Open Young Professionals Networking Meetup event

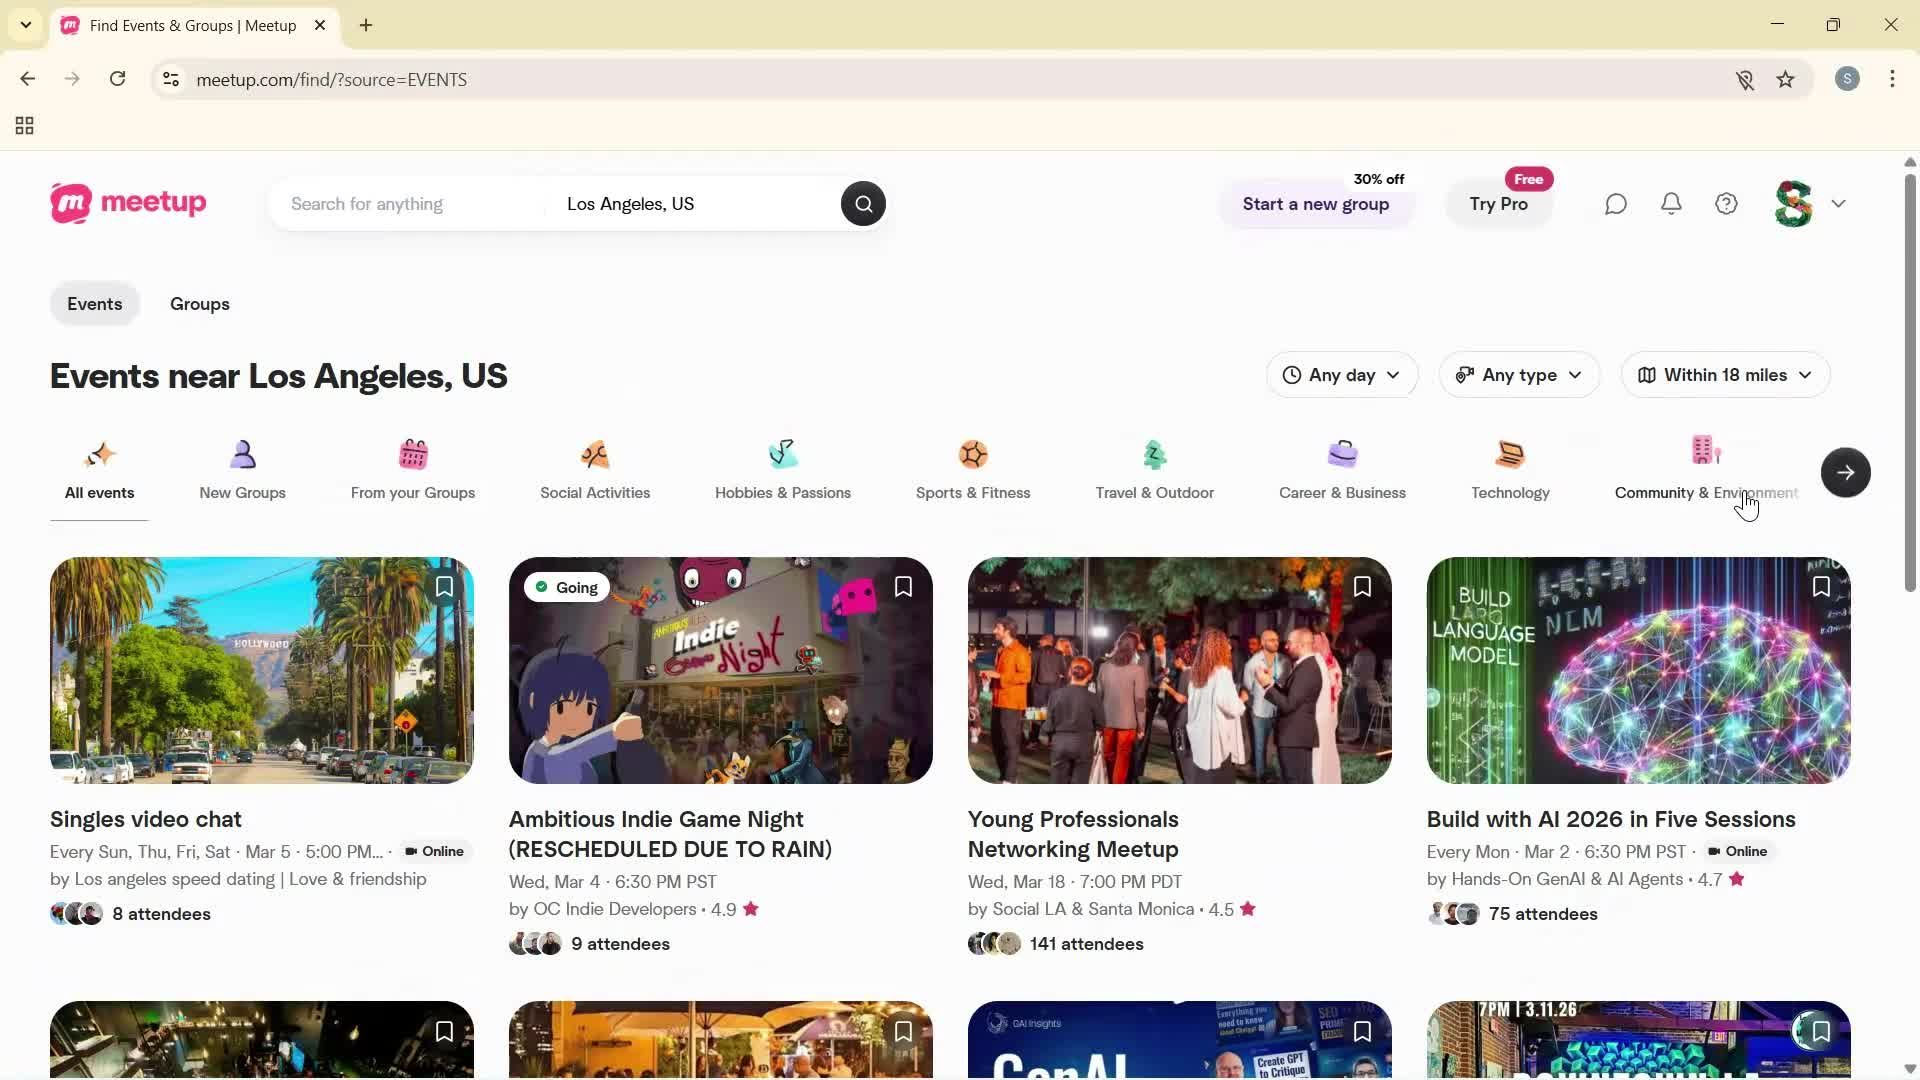(1071, 833)
